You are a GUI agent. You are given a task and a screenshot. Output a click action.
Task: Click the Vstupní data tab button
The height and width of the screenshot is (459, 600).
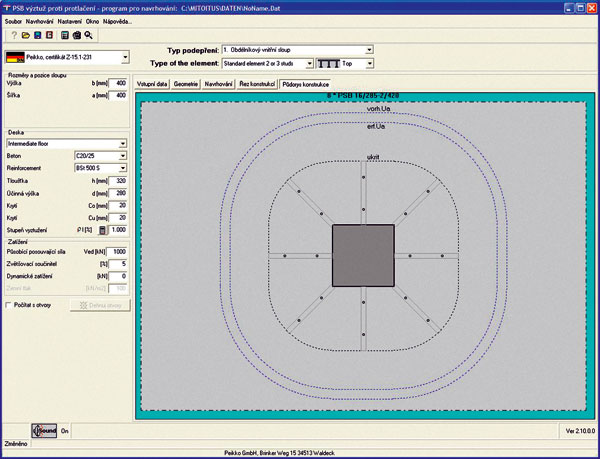(x=152, y=84)
